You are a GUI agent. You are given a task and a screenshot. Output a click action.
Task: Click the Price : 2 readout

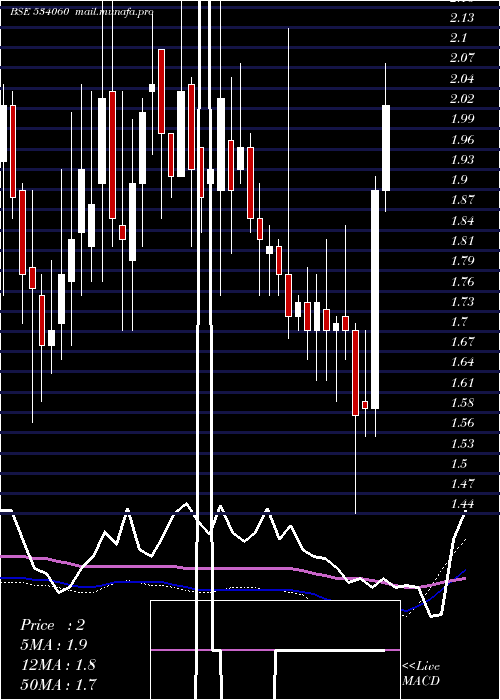point(53,625)
